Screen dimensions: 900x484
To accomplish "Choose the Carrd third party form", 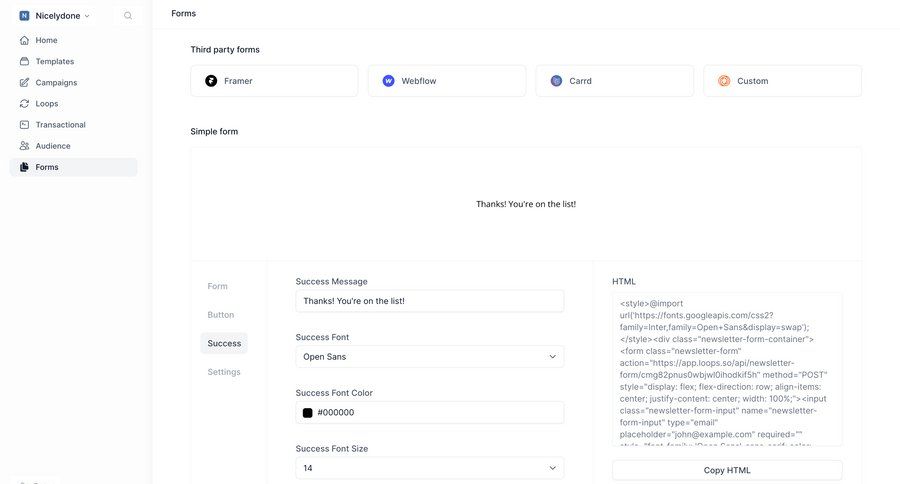I will (x=614, y=81).
